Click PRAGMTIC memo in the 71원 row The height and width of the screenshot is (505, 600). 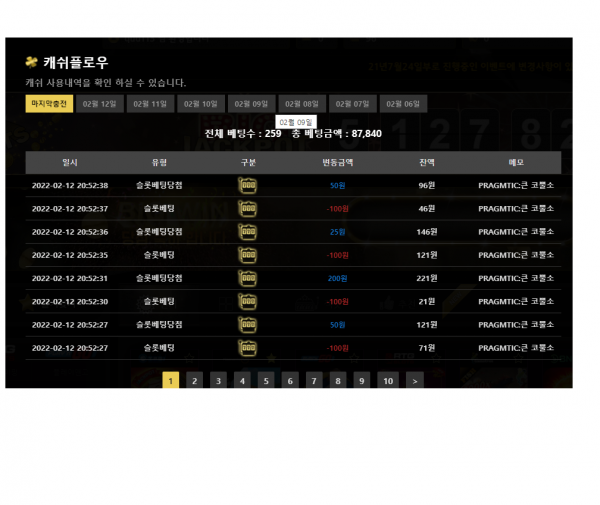click(x=516, y=348)
